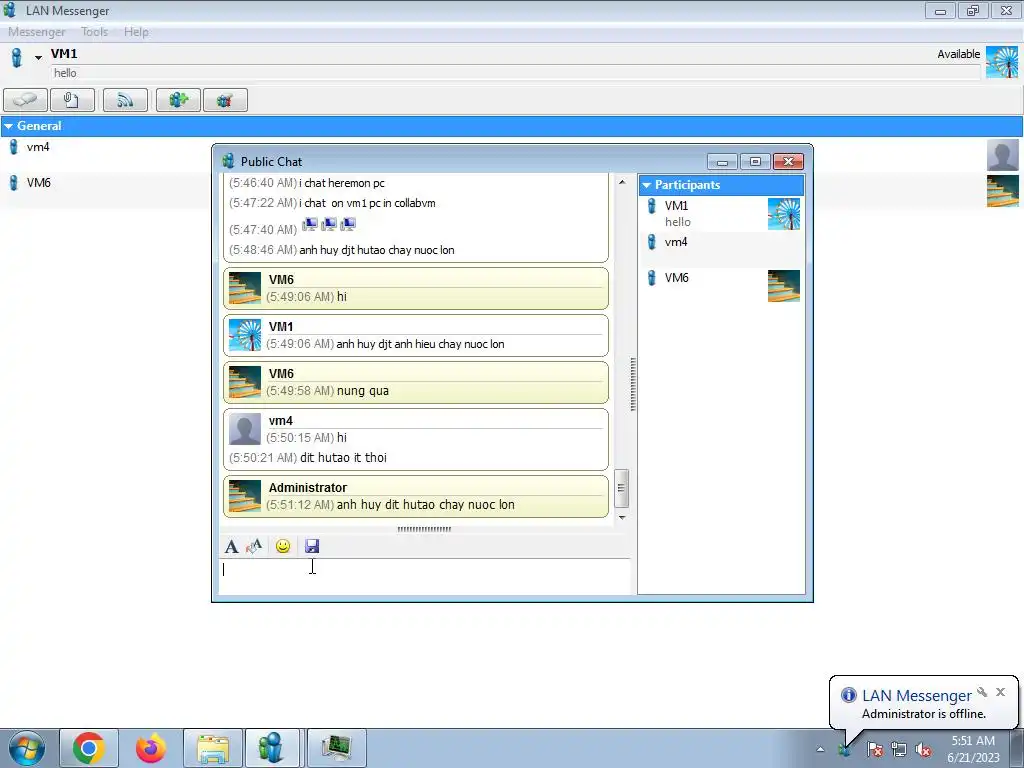Open Firefox from taskbar
Image resolution: width=1024 pixels, height=768 pixels.
151,748
